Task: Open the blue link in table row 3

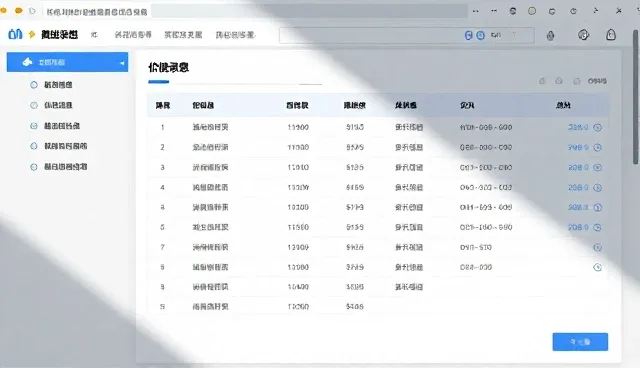Action: pos(578,167)
